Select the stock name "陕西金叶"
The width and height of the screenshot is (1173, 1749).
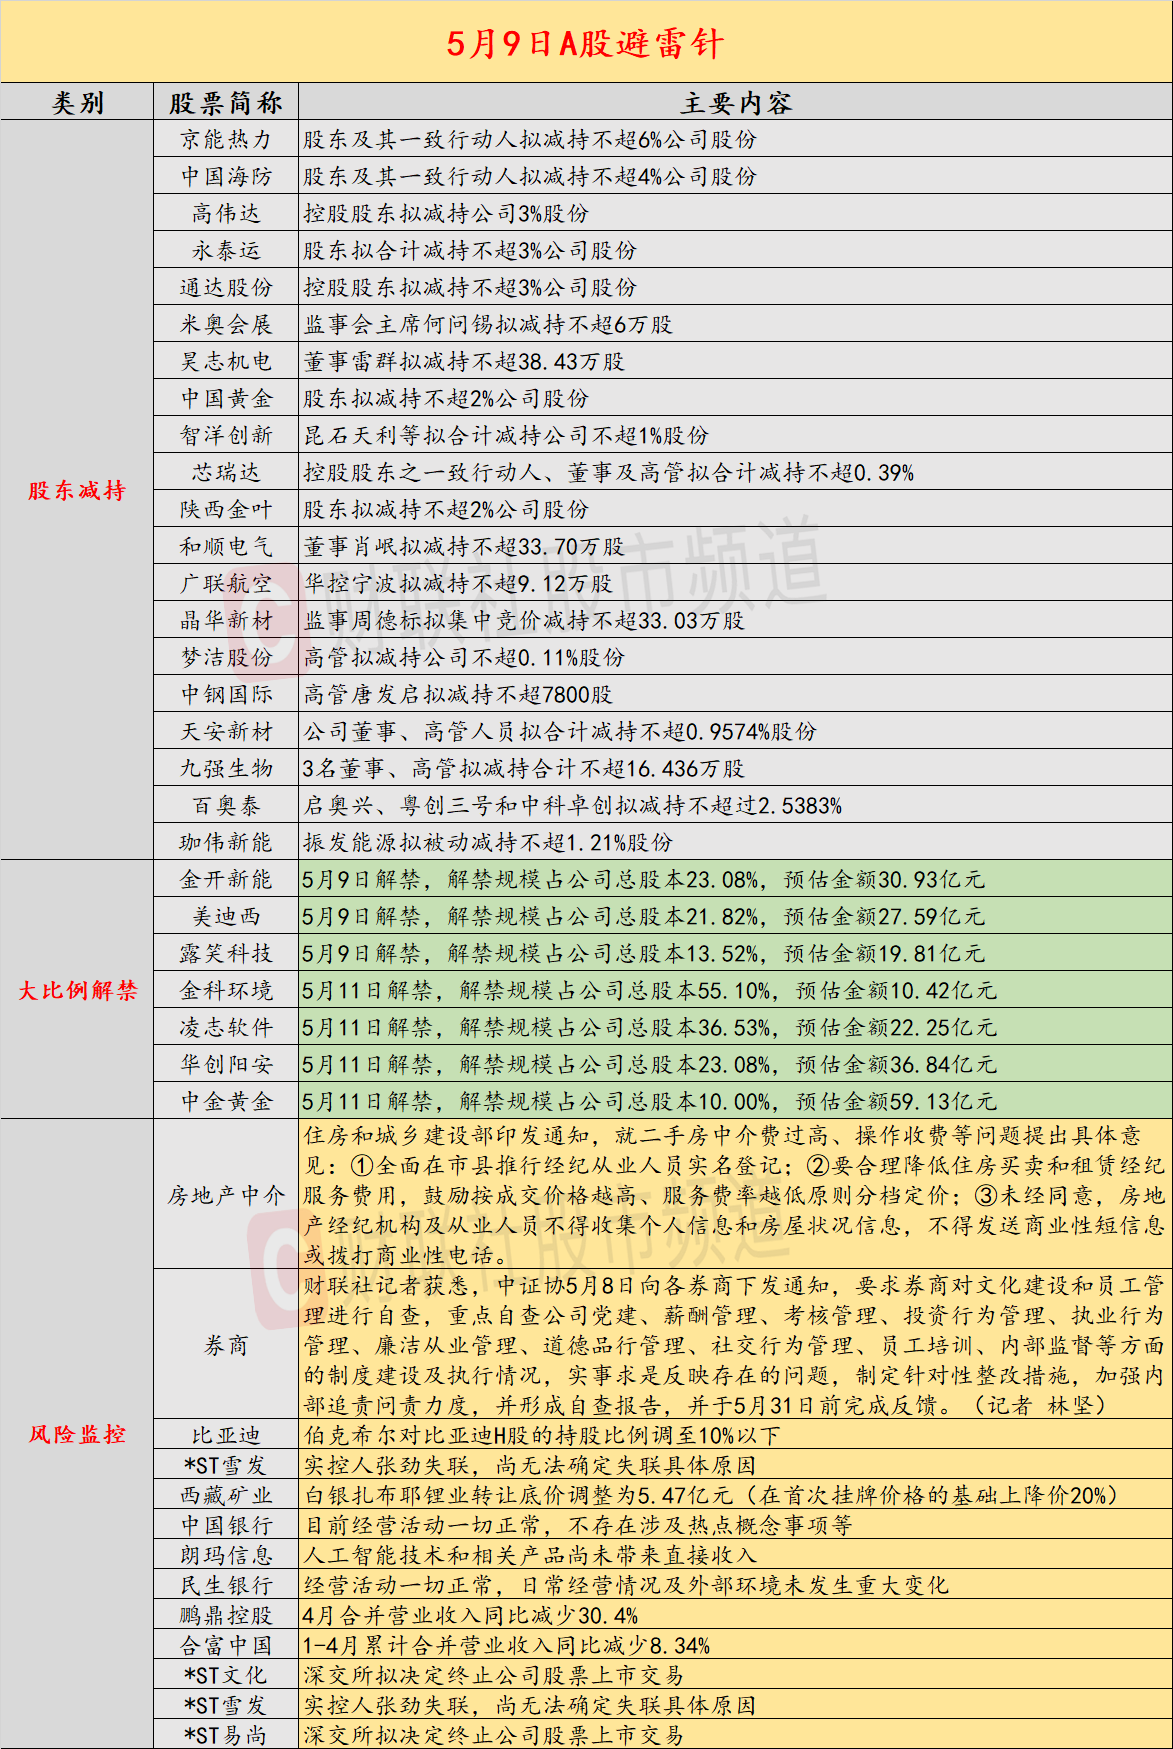click(226, 509)
